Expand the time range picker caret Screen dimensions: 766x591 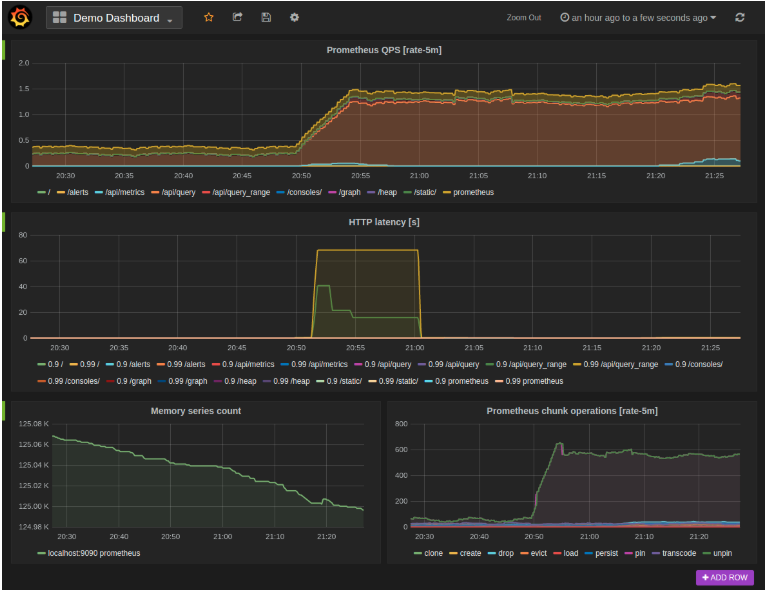tap(713, 18)
